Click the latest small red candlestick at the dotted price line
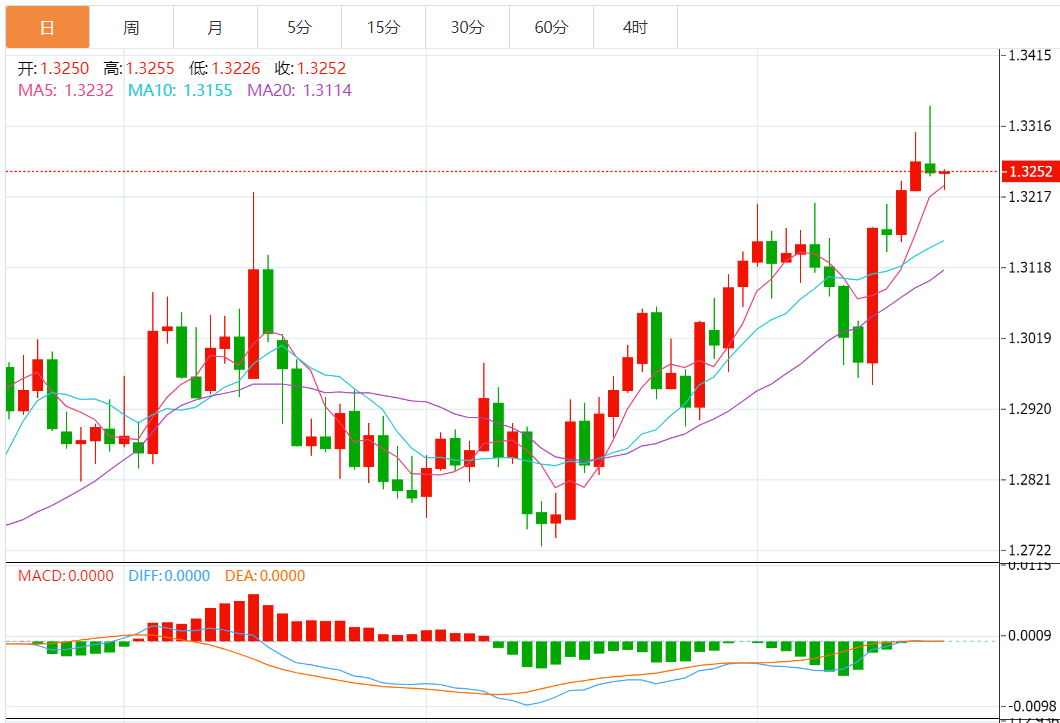Image resolution: width=1060 pixels, height=723 pixels. pos(944,173)
